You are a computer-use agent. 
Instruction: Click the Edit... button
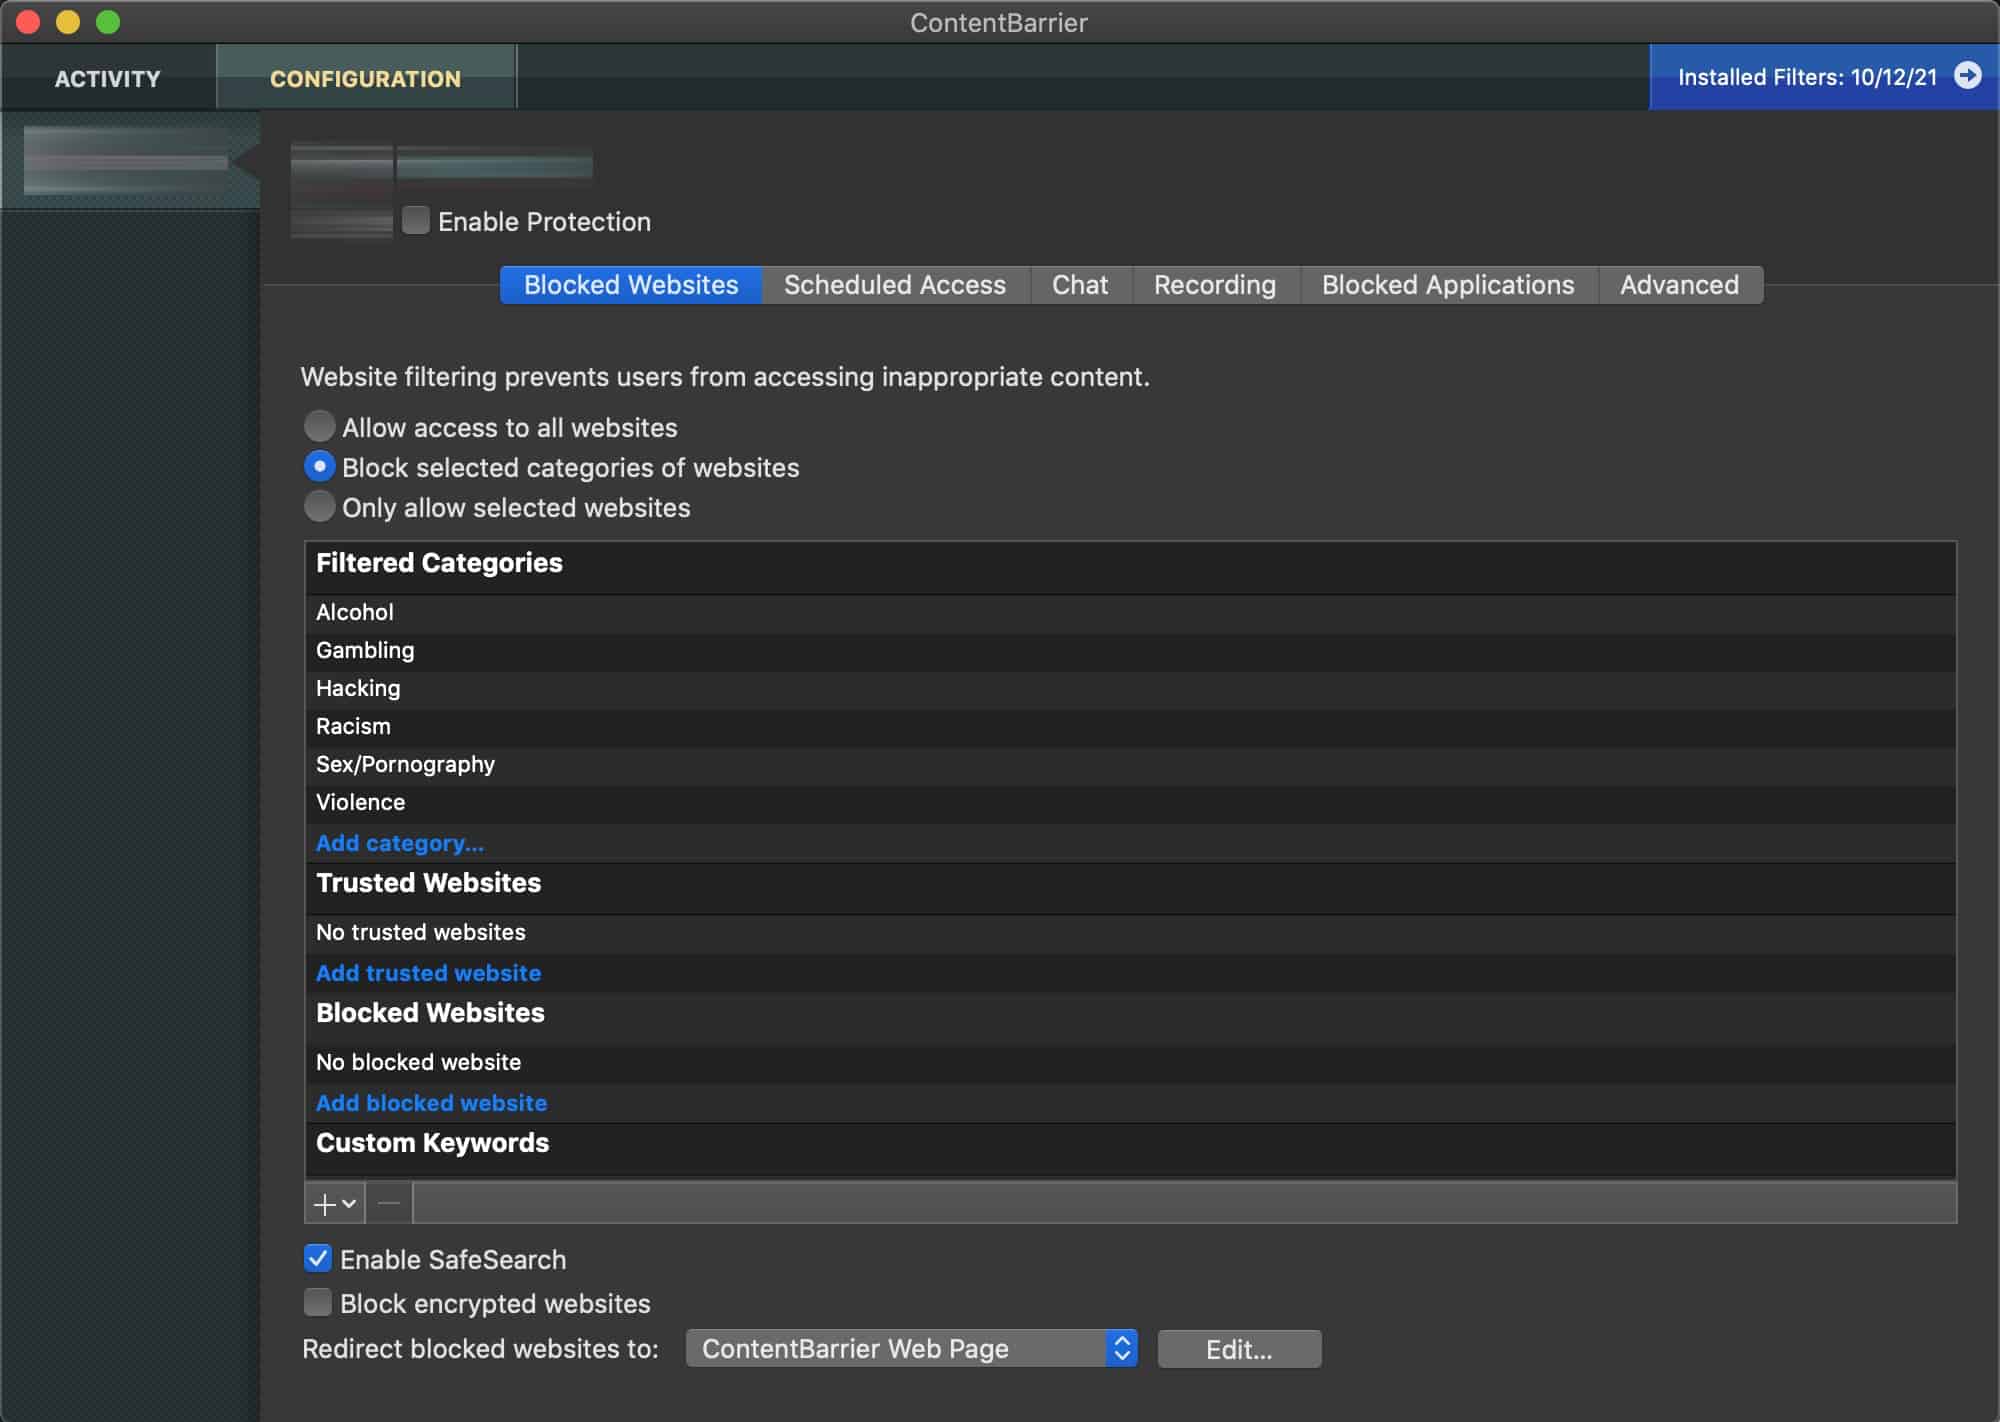point(1239,1349)
